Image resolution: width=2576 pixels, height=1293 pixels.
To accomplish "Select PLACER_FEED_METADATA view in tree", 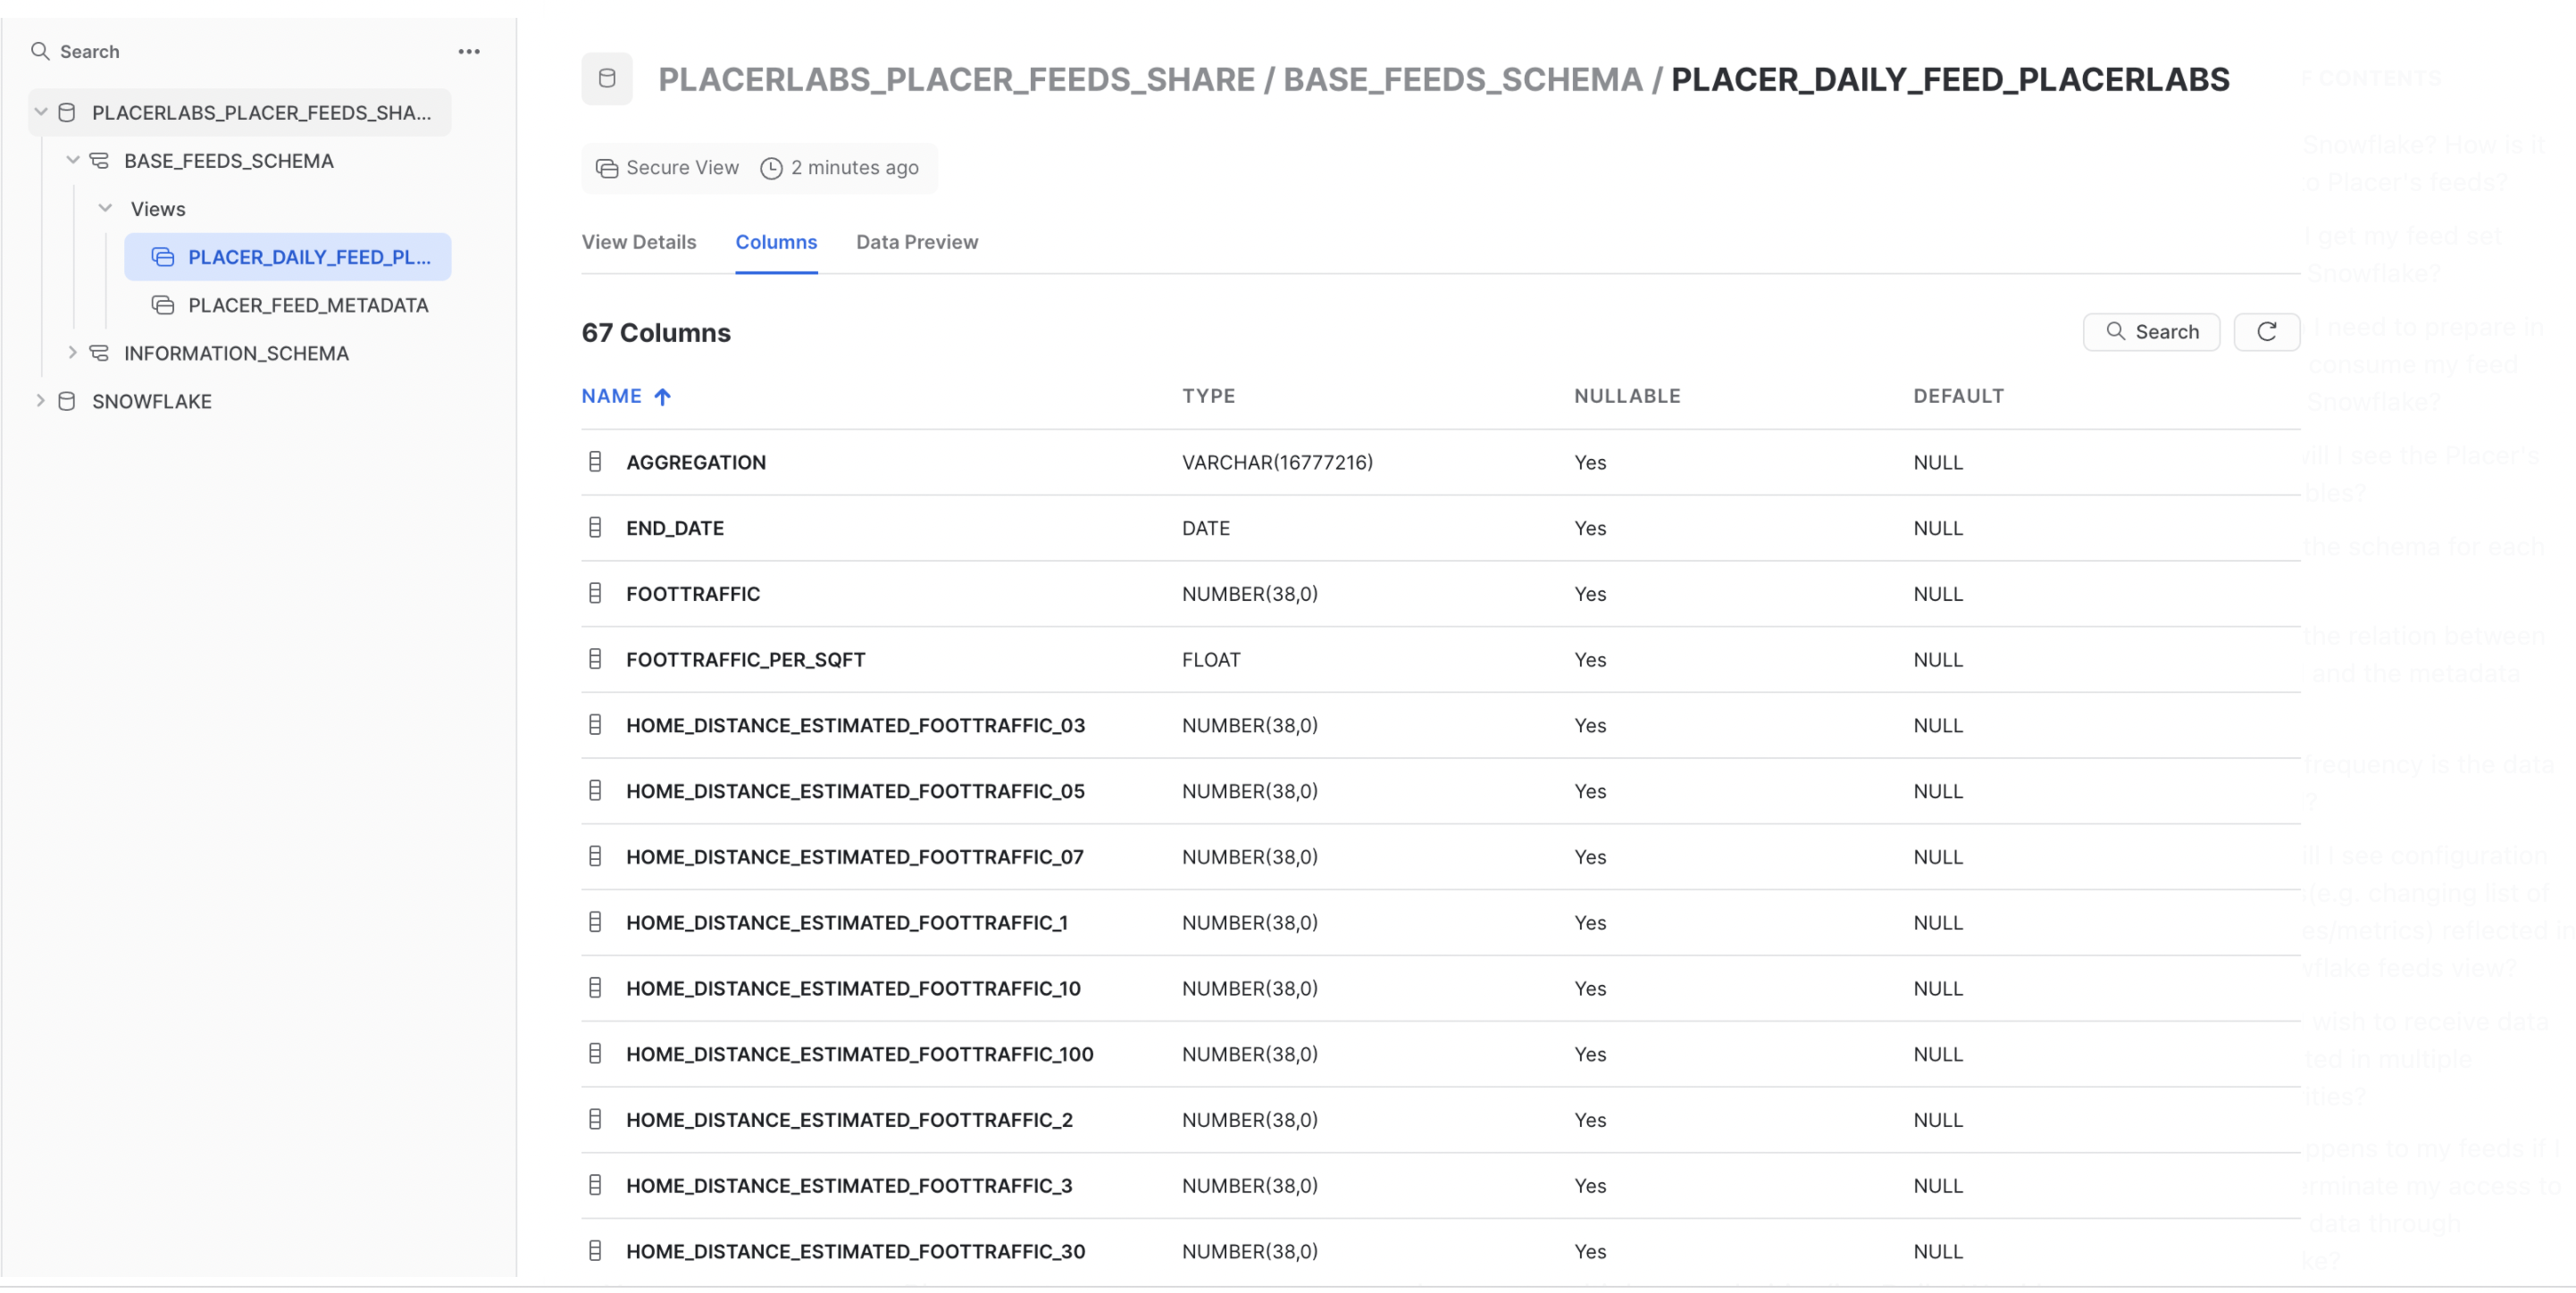I will 308,305.
